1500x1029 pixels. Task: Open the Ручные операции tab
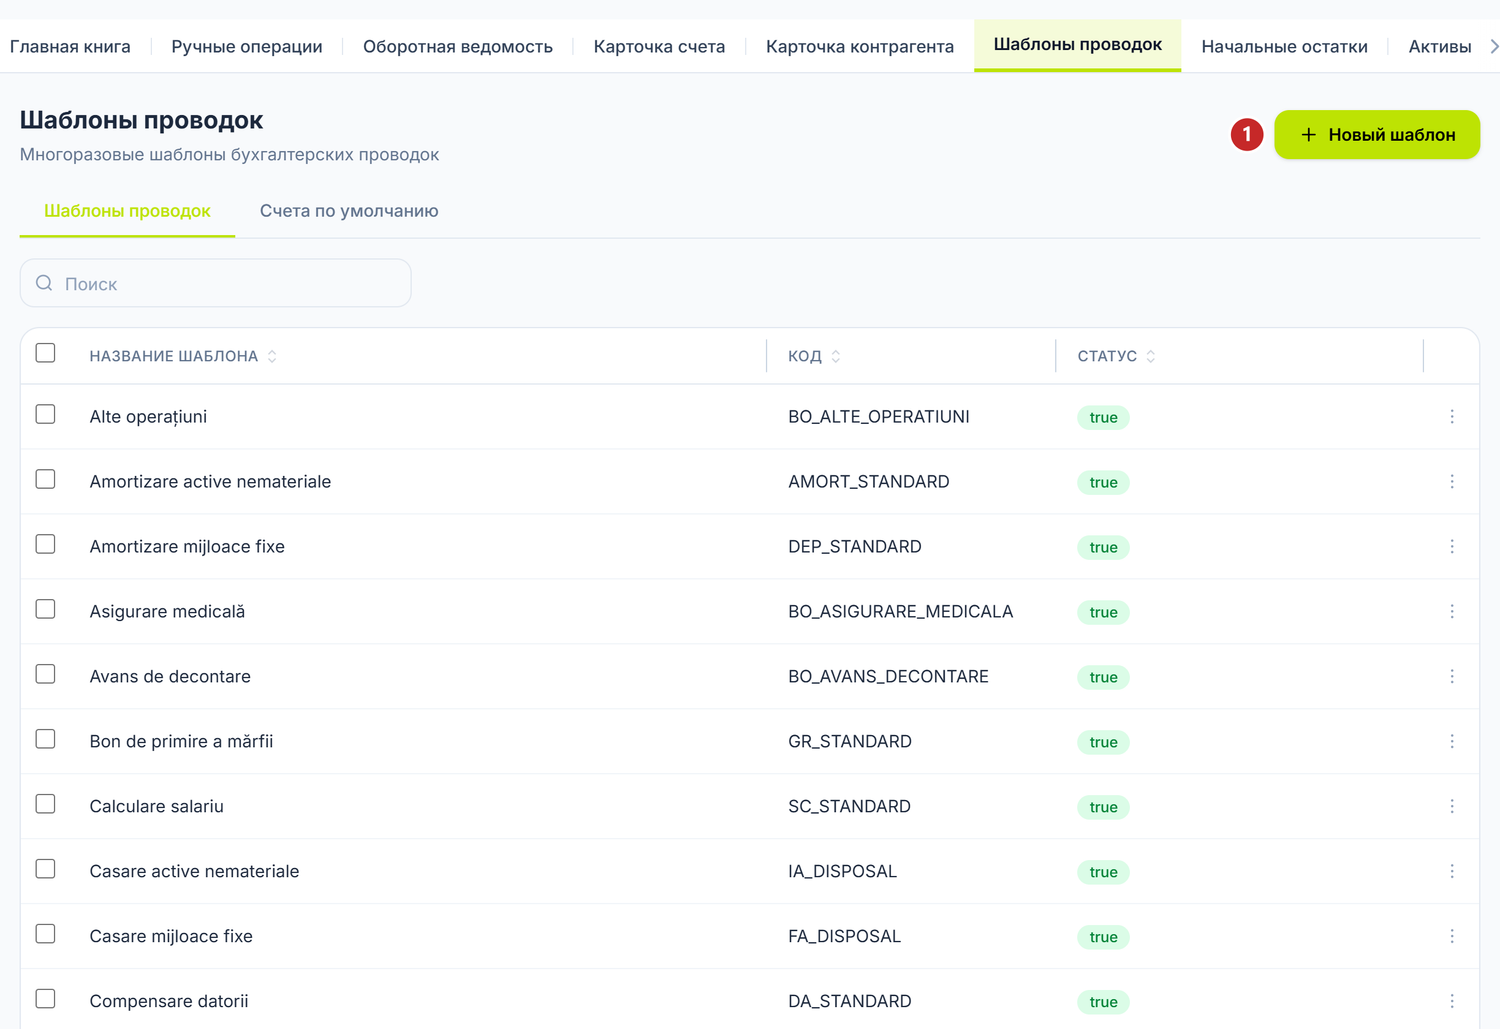[247, 46]
